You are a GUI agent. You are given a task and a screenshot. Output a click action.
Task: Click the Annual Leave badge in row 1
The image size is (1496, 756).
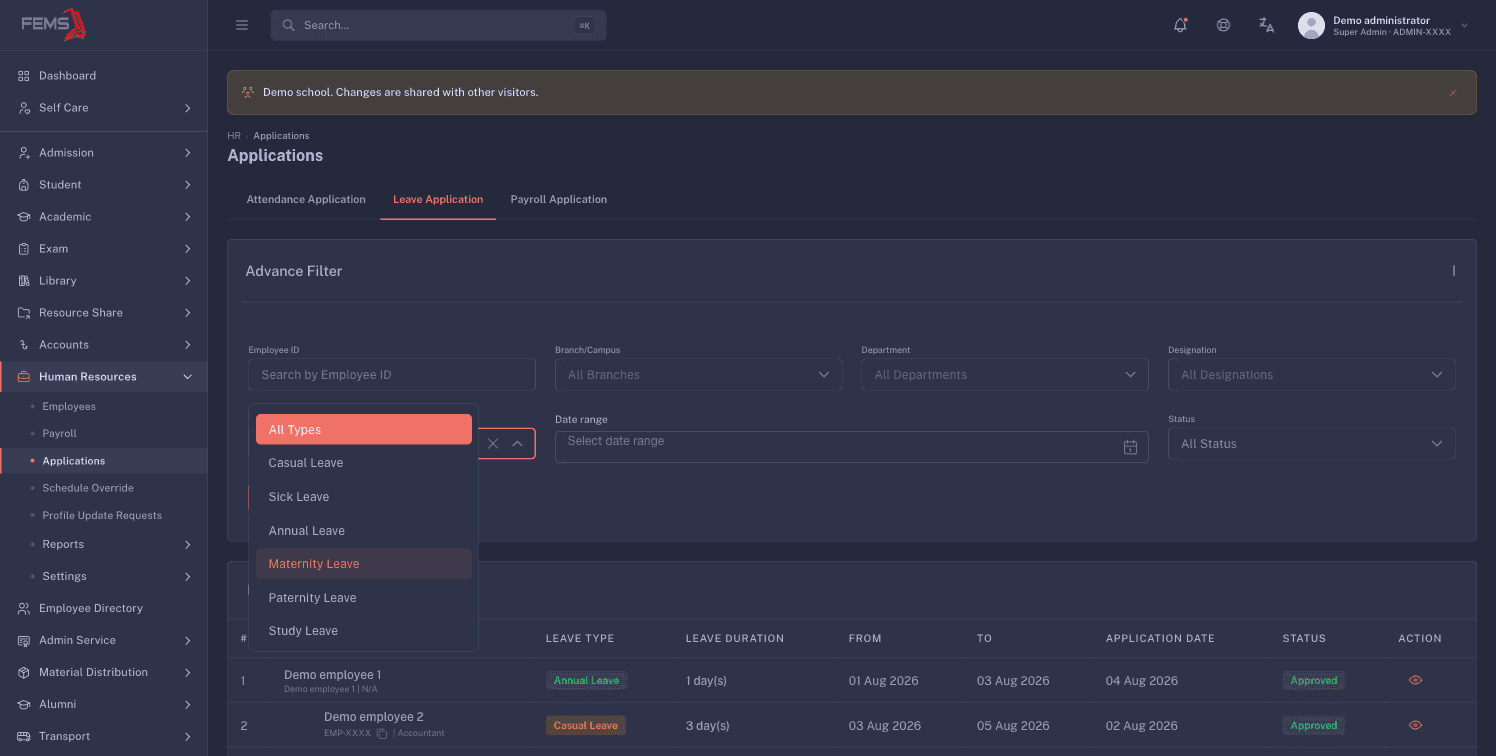tap(586, 680)
